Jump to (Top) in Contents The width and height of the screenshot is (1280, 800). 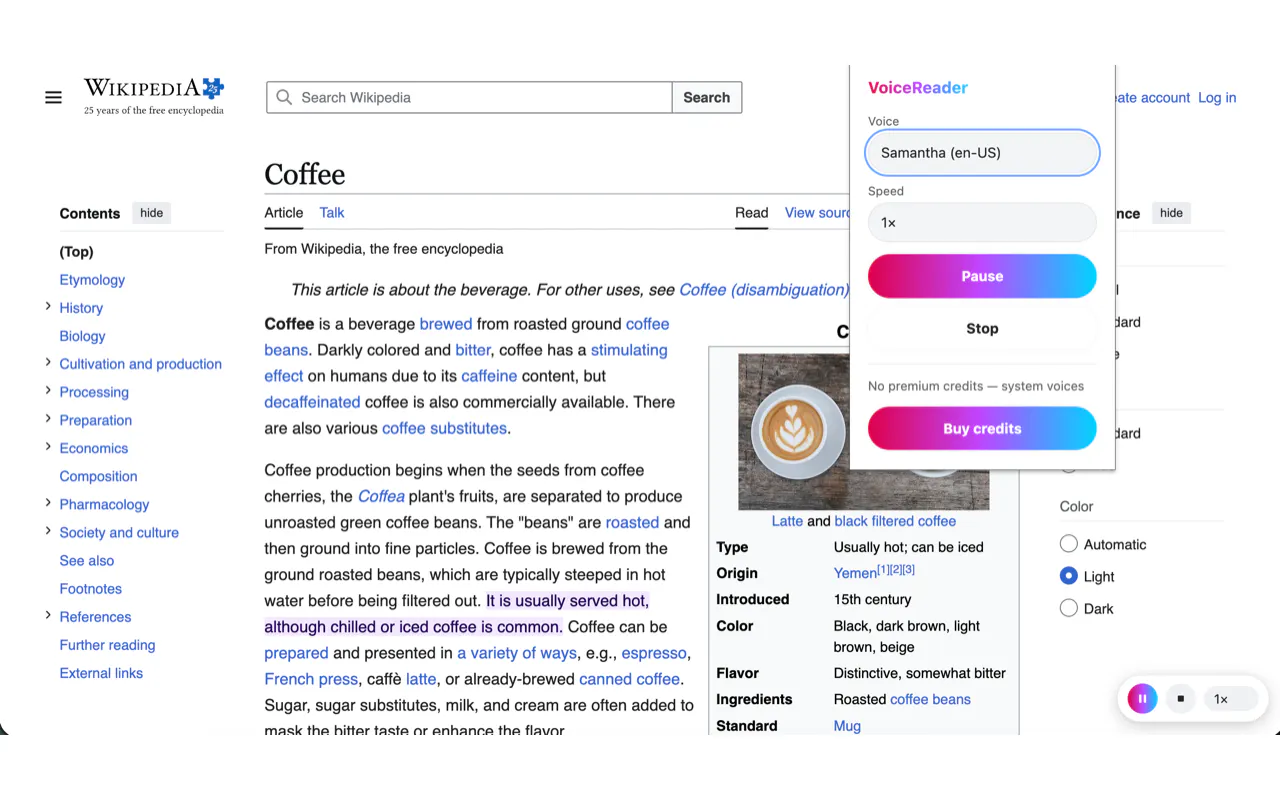(x=76, y=252)
